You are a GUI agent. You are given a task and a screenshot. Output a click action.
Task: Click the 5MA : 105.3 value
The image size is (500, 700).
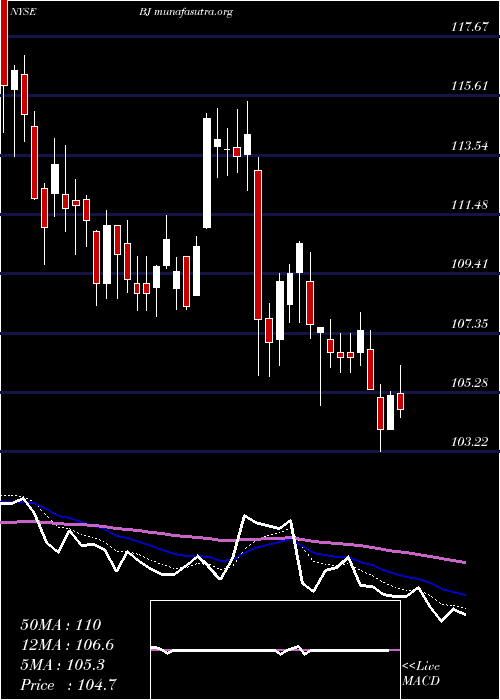click(x=62, y=665)
